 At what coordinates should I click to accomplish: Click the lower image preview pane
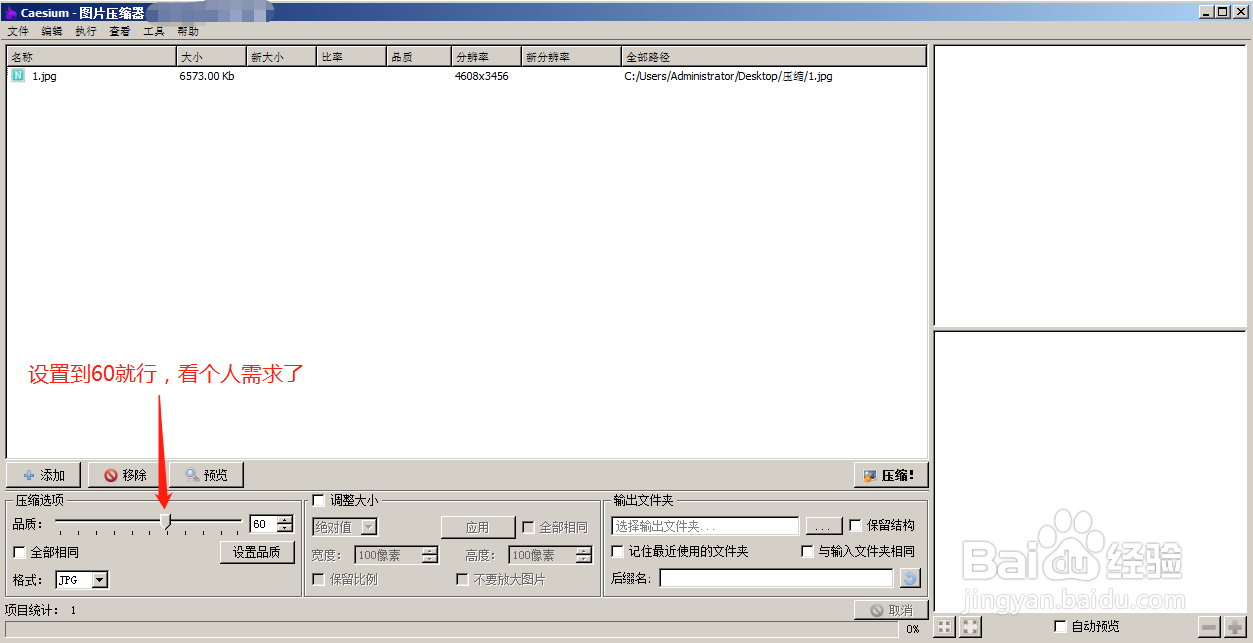pos(1090,472)
